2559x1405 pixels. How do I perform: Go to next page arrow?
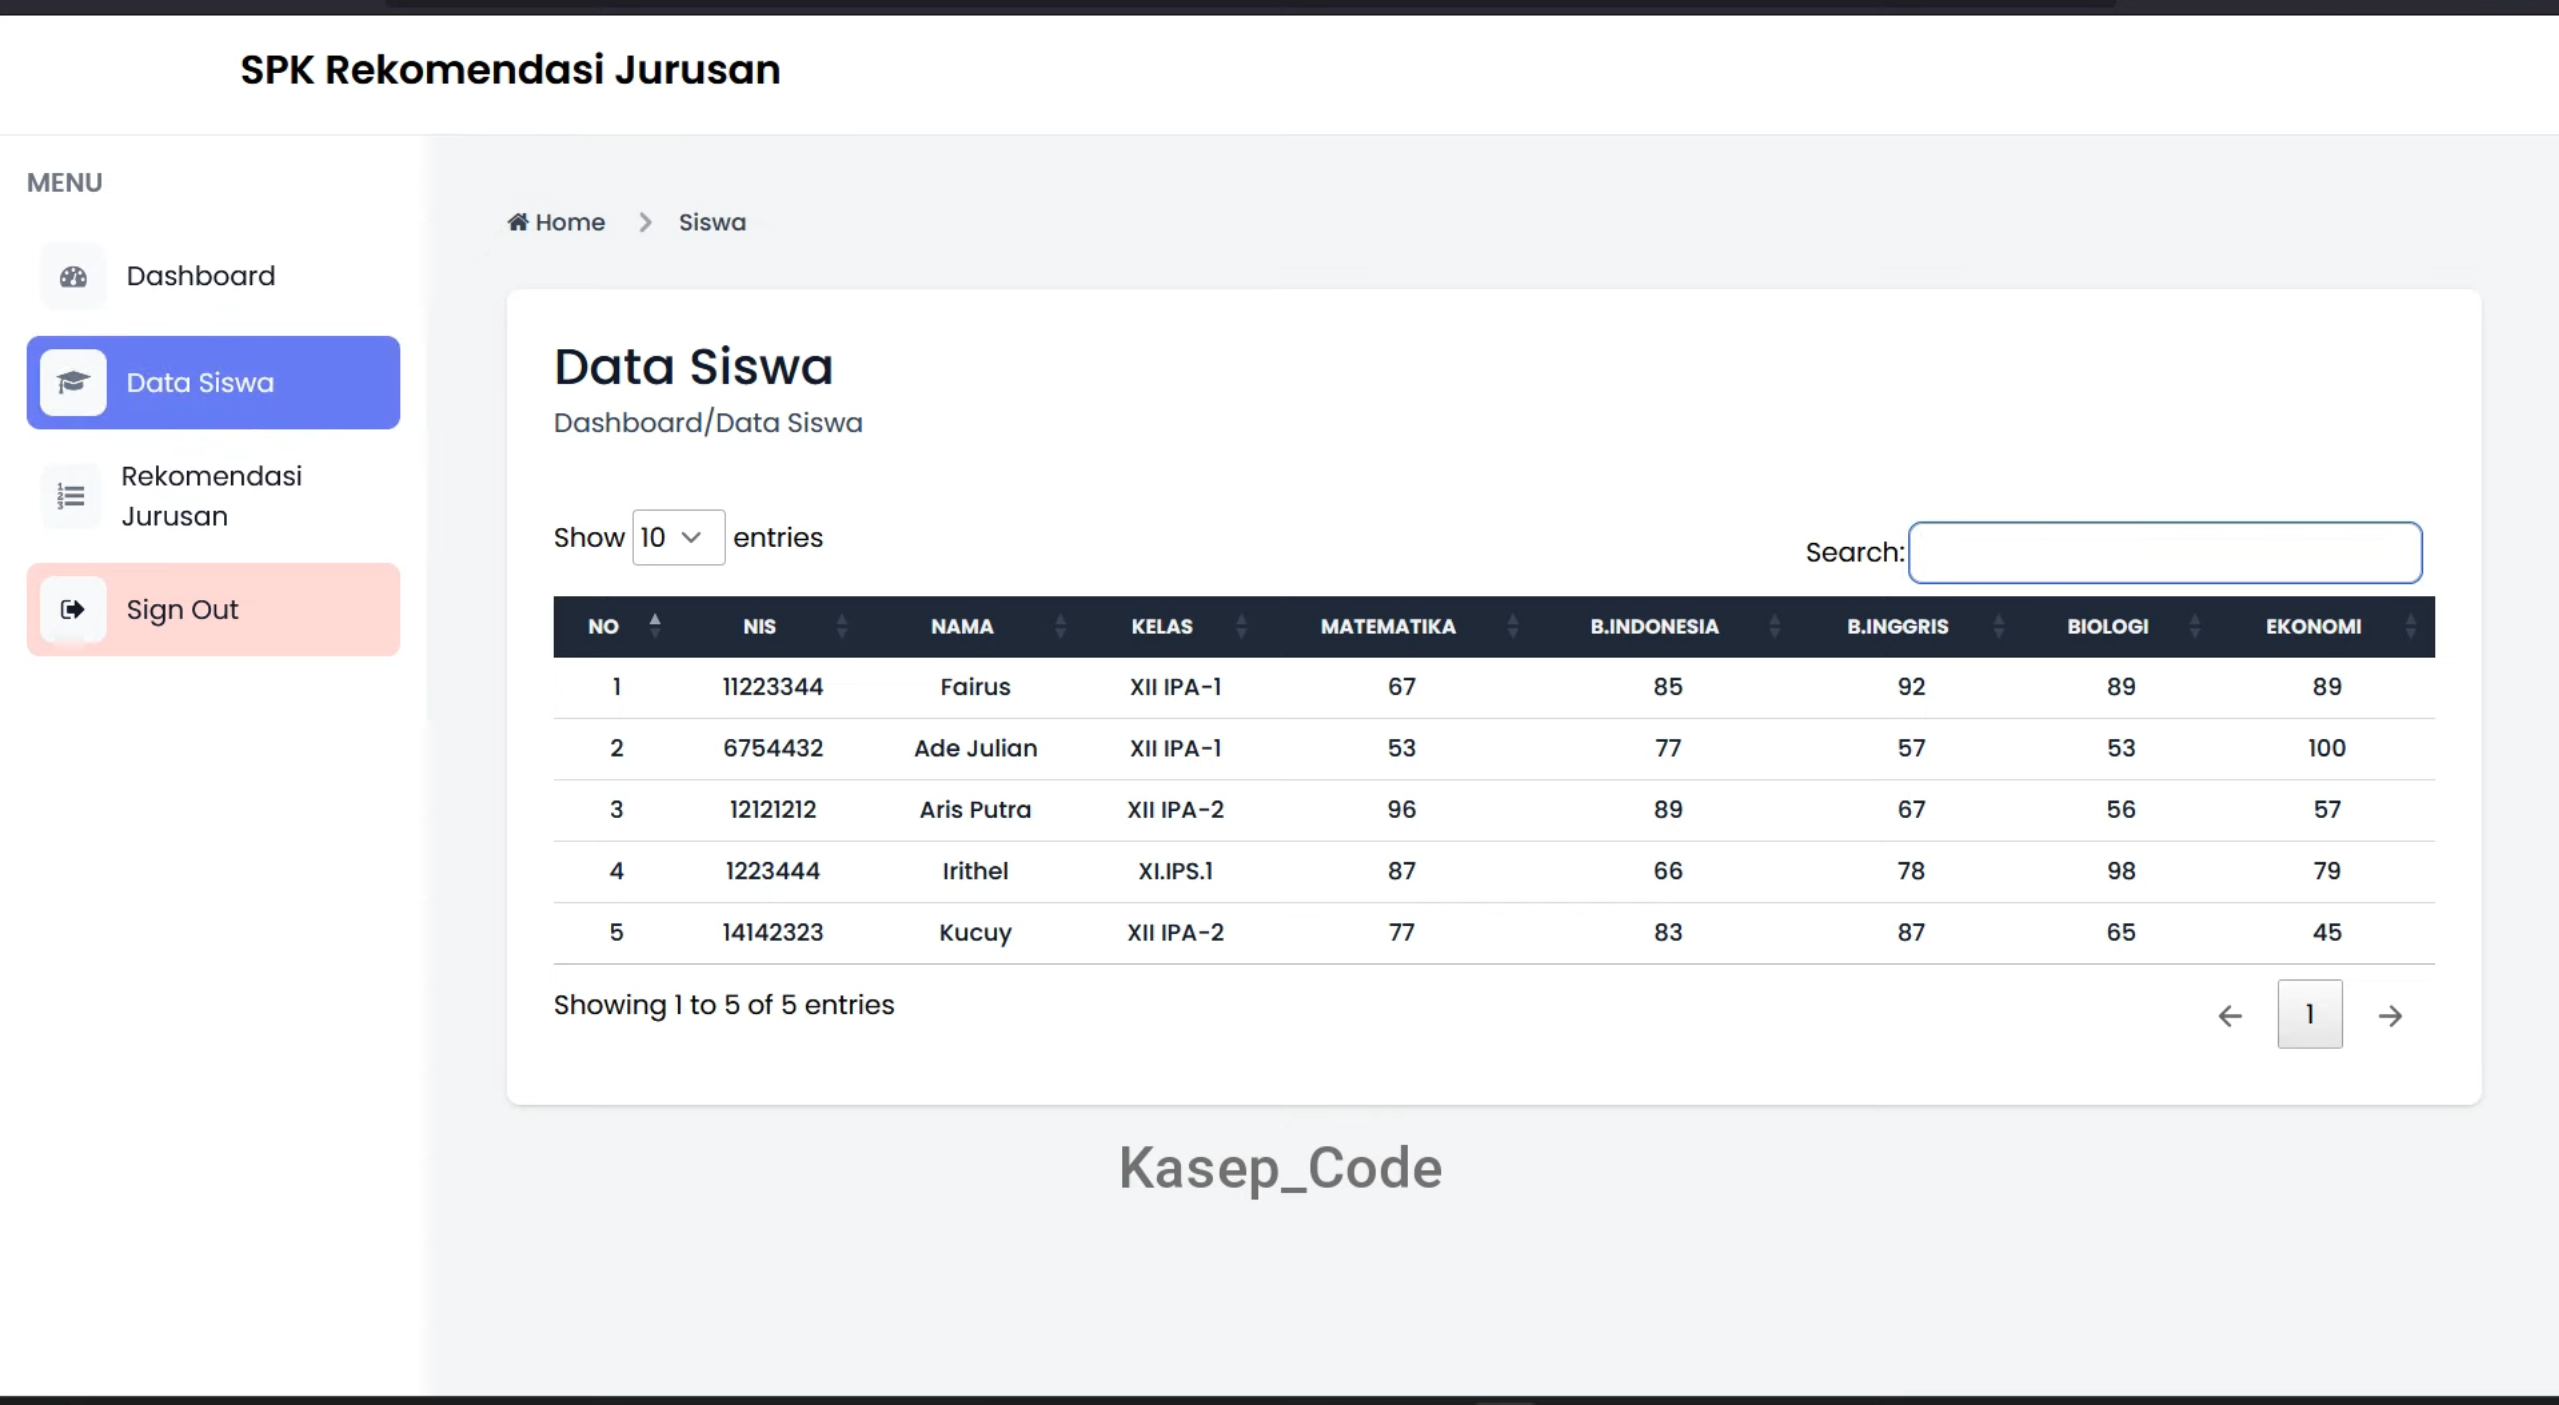click(2390, 1015)
